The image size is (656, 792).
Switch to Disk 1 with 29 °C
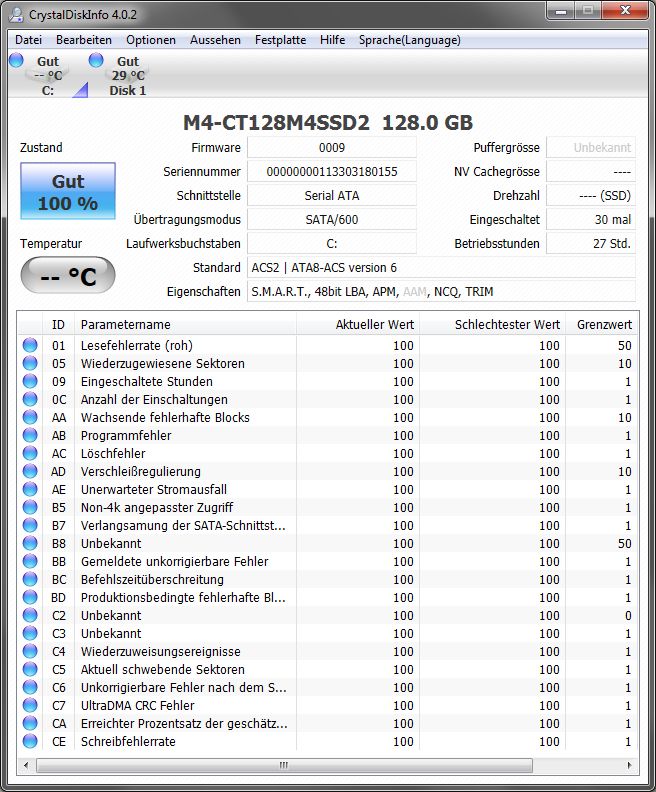(128, 76)
